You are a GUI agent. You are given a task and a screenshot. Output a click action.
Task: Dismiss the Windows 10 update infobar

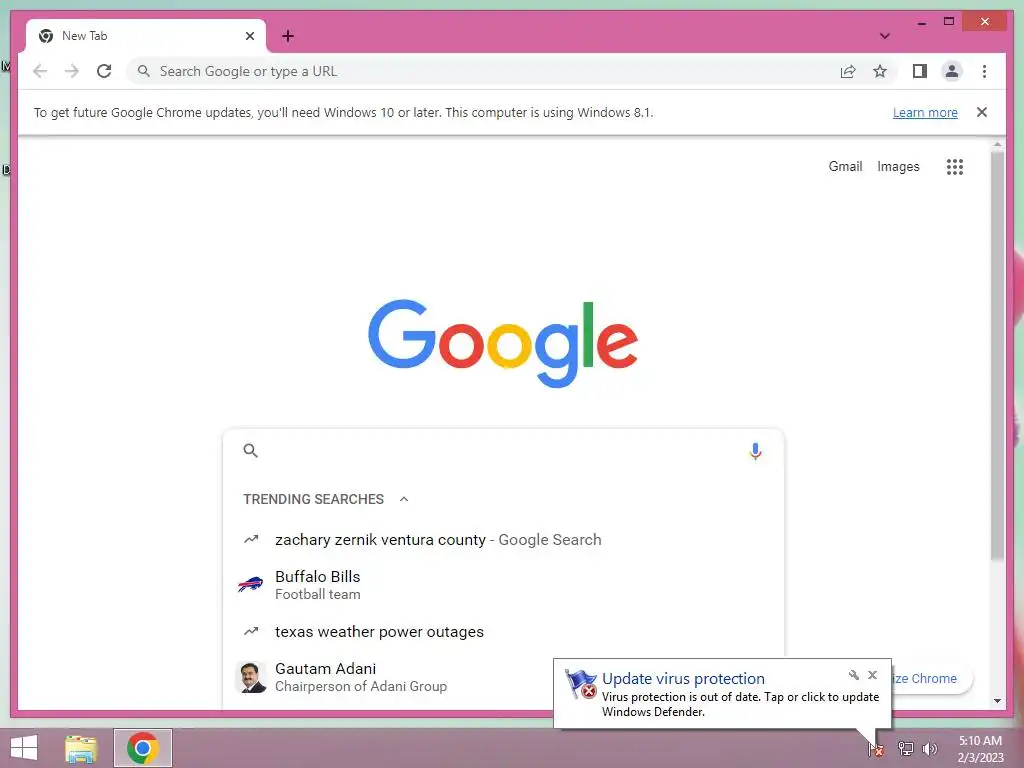tap(982, 112)
